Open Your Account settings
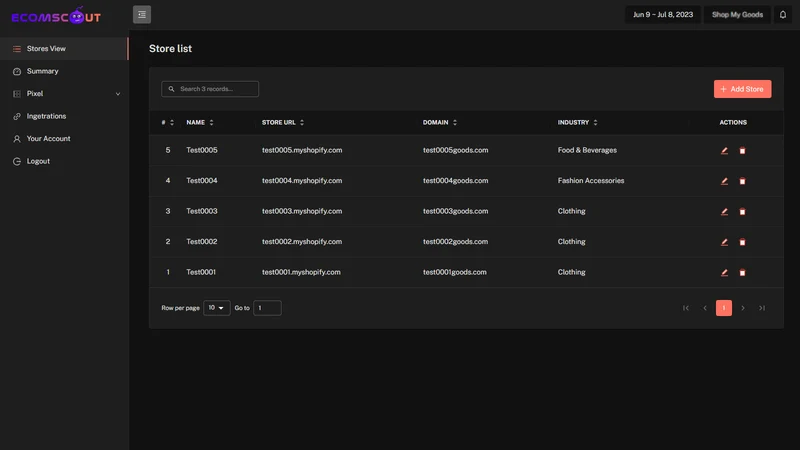The image size is (800, 450). click(64, 138)
